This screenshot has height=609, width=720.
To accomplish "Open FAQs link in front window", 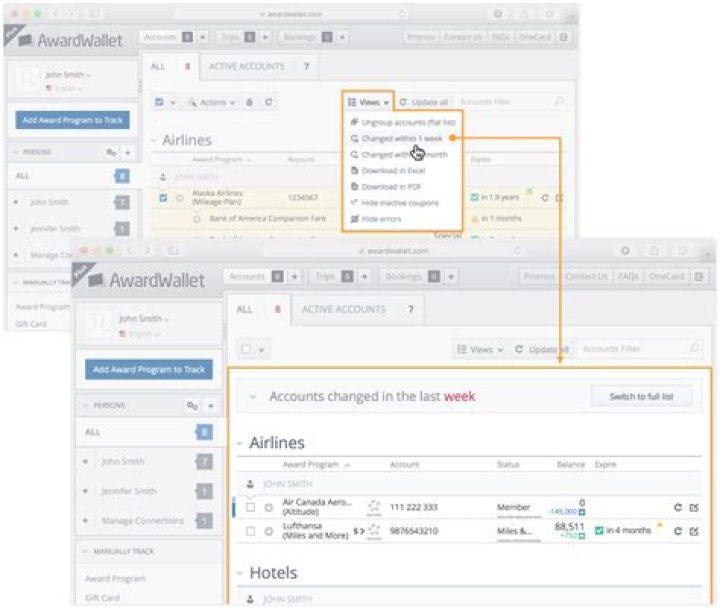I will coord(628,276).
